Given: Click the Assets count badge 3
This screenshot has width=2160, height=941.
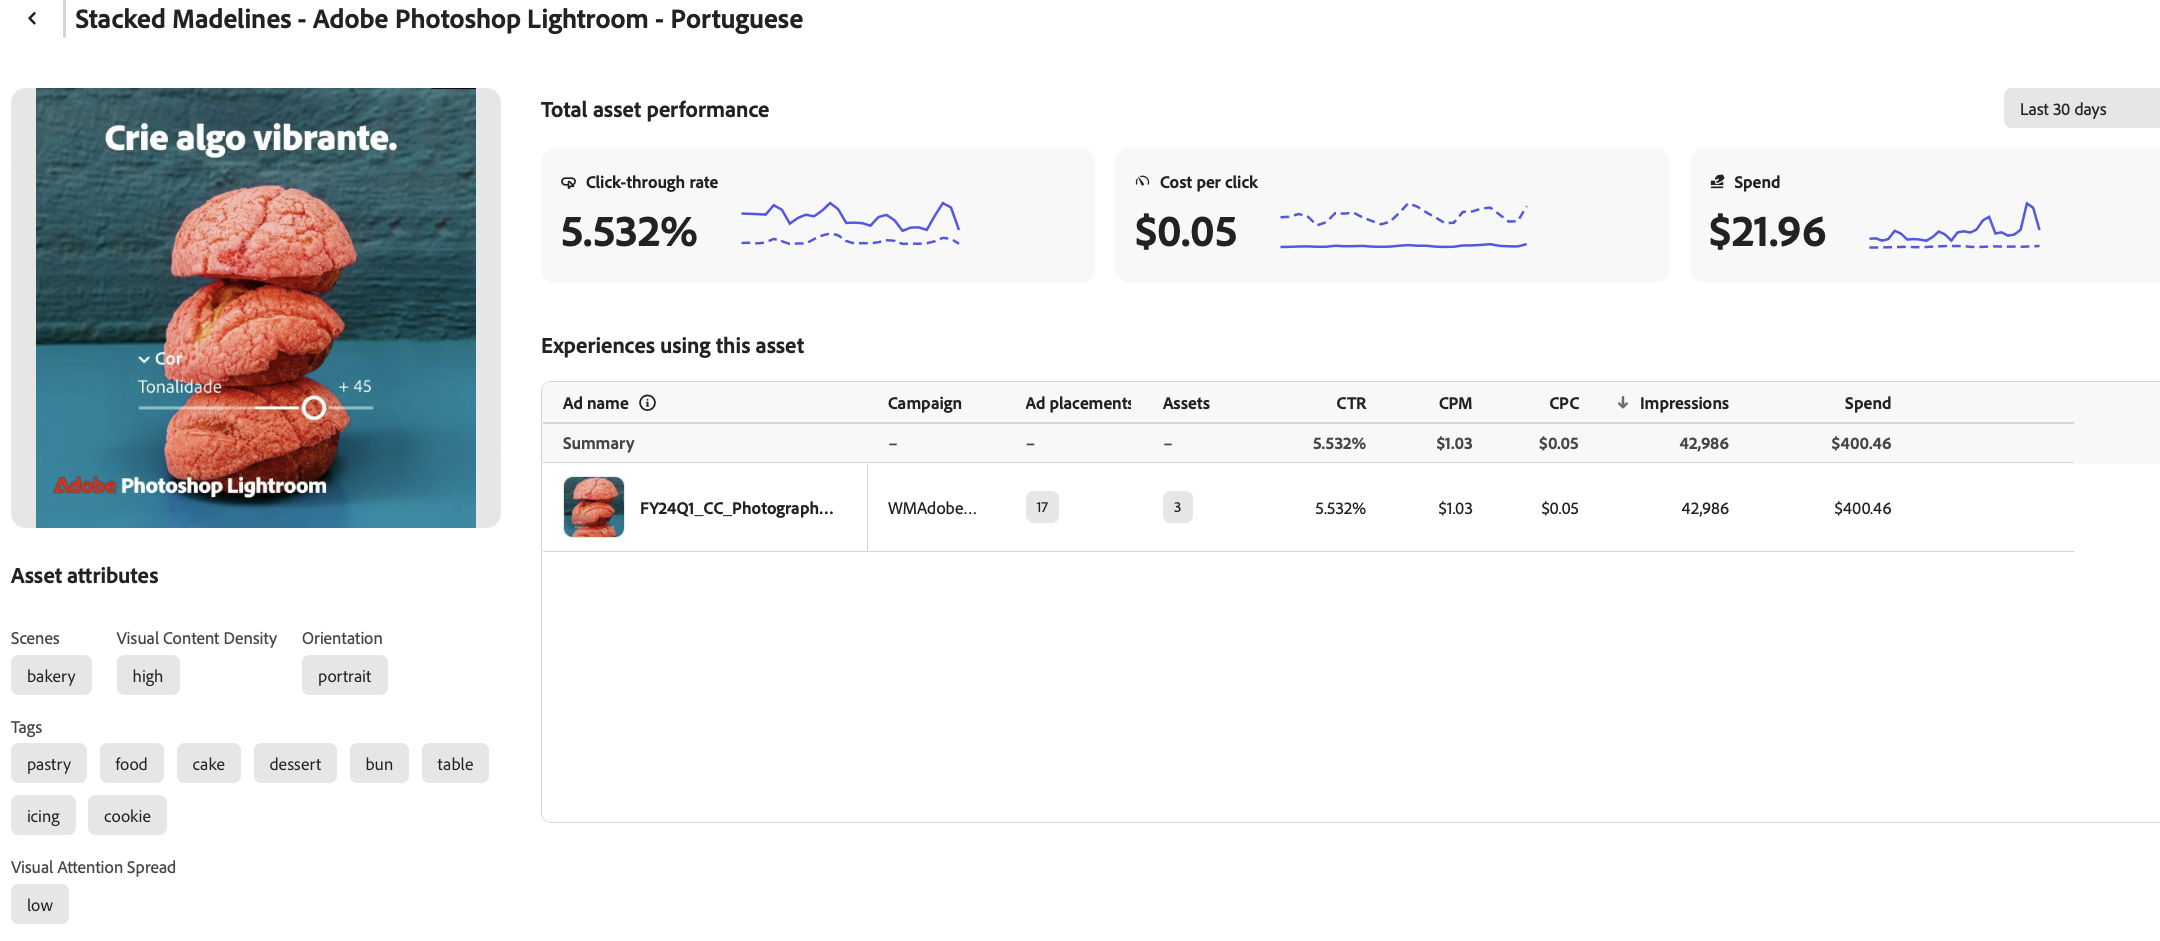Looking at the screenshot, I should pyautogui.click(x=1177, y=507).
